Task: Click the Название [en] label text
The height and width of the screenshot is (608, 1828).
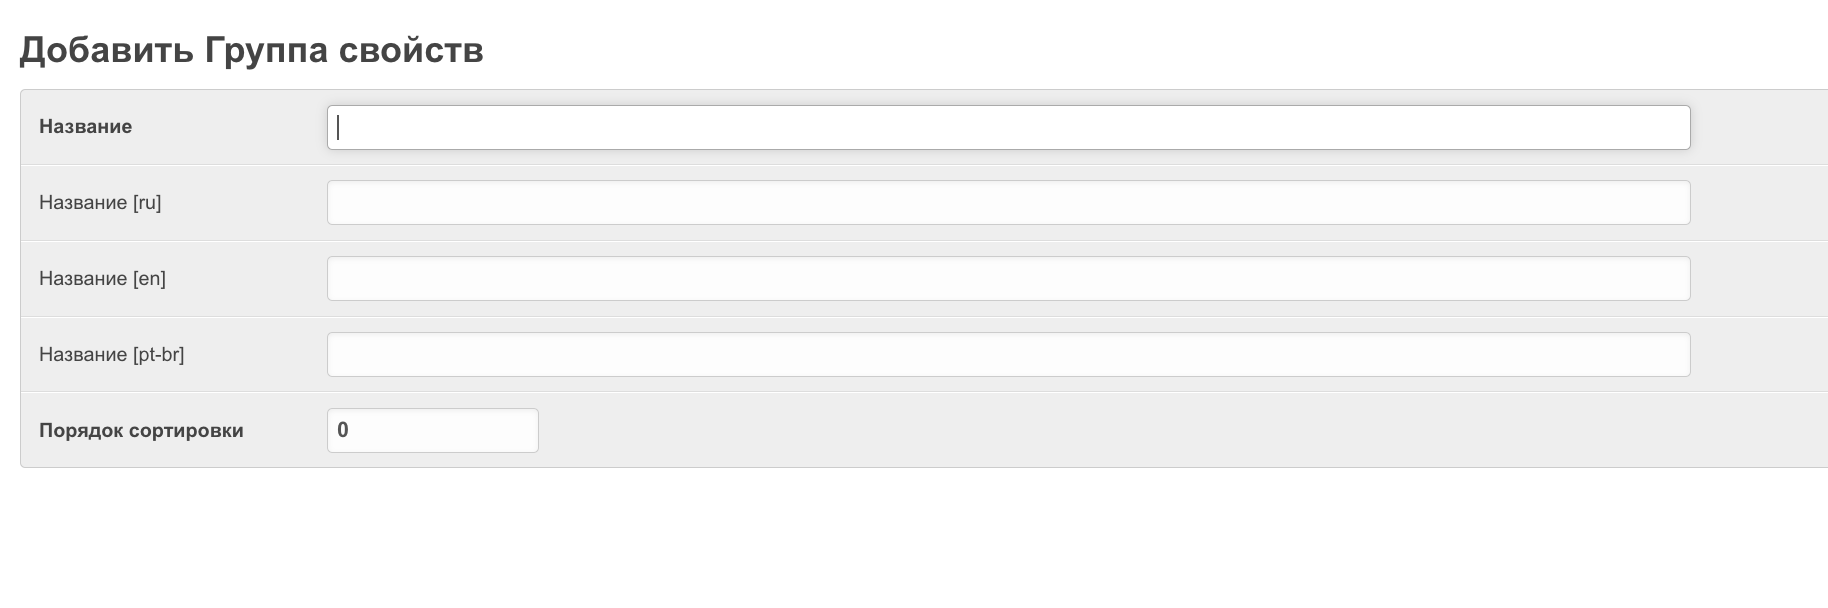Action: click(x=102, y=279)
